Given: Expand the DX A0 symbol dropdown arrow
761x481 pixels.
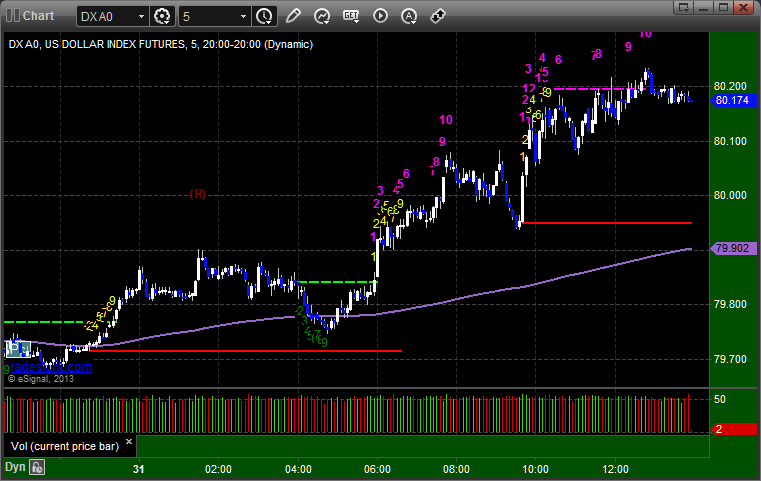Looking at the screenshot, I should pos(141,17).
